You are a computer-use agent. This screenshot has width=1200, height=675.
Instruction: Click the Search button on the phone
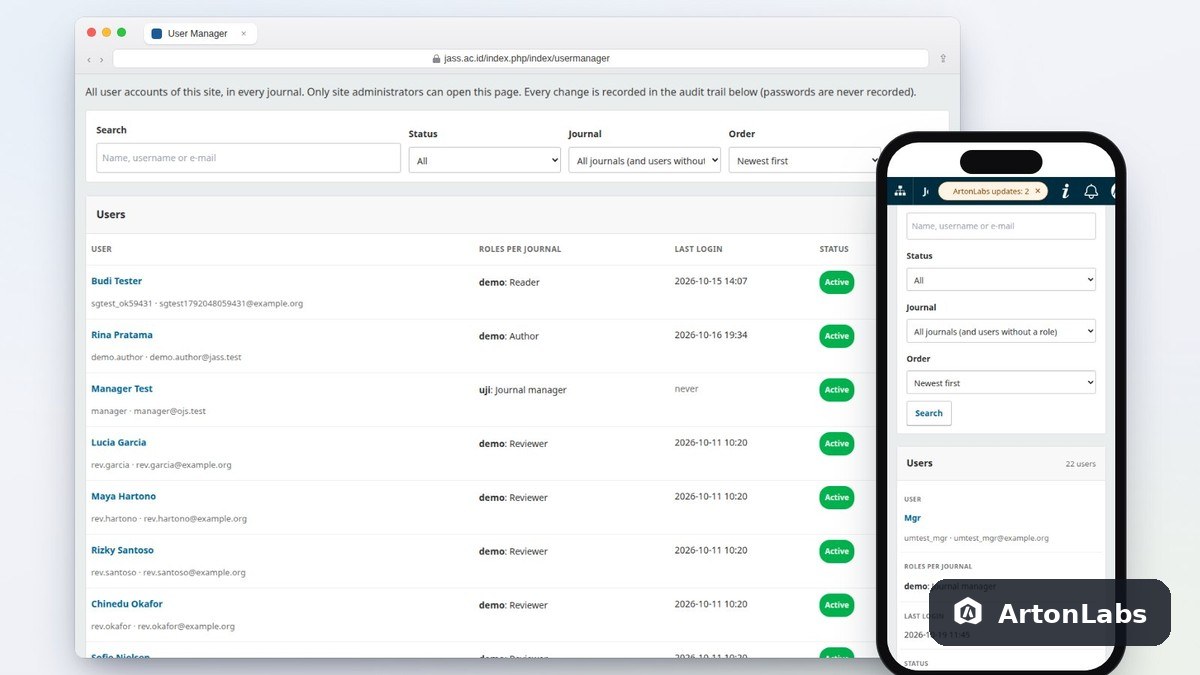pos(929,413)
